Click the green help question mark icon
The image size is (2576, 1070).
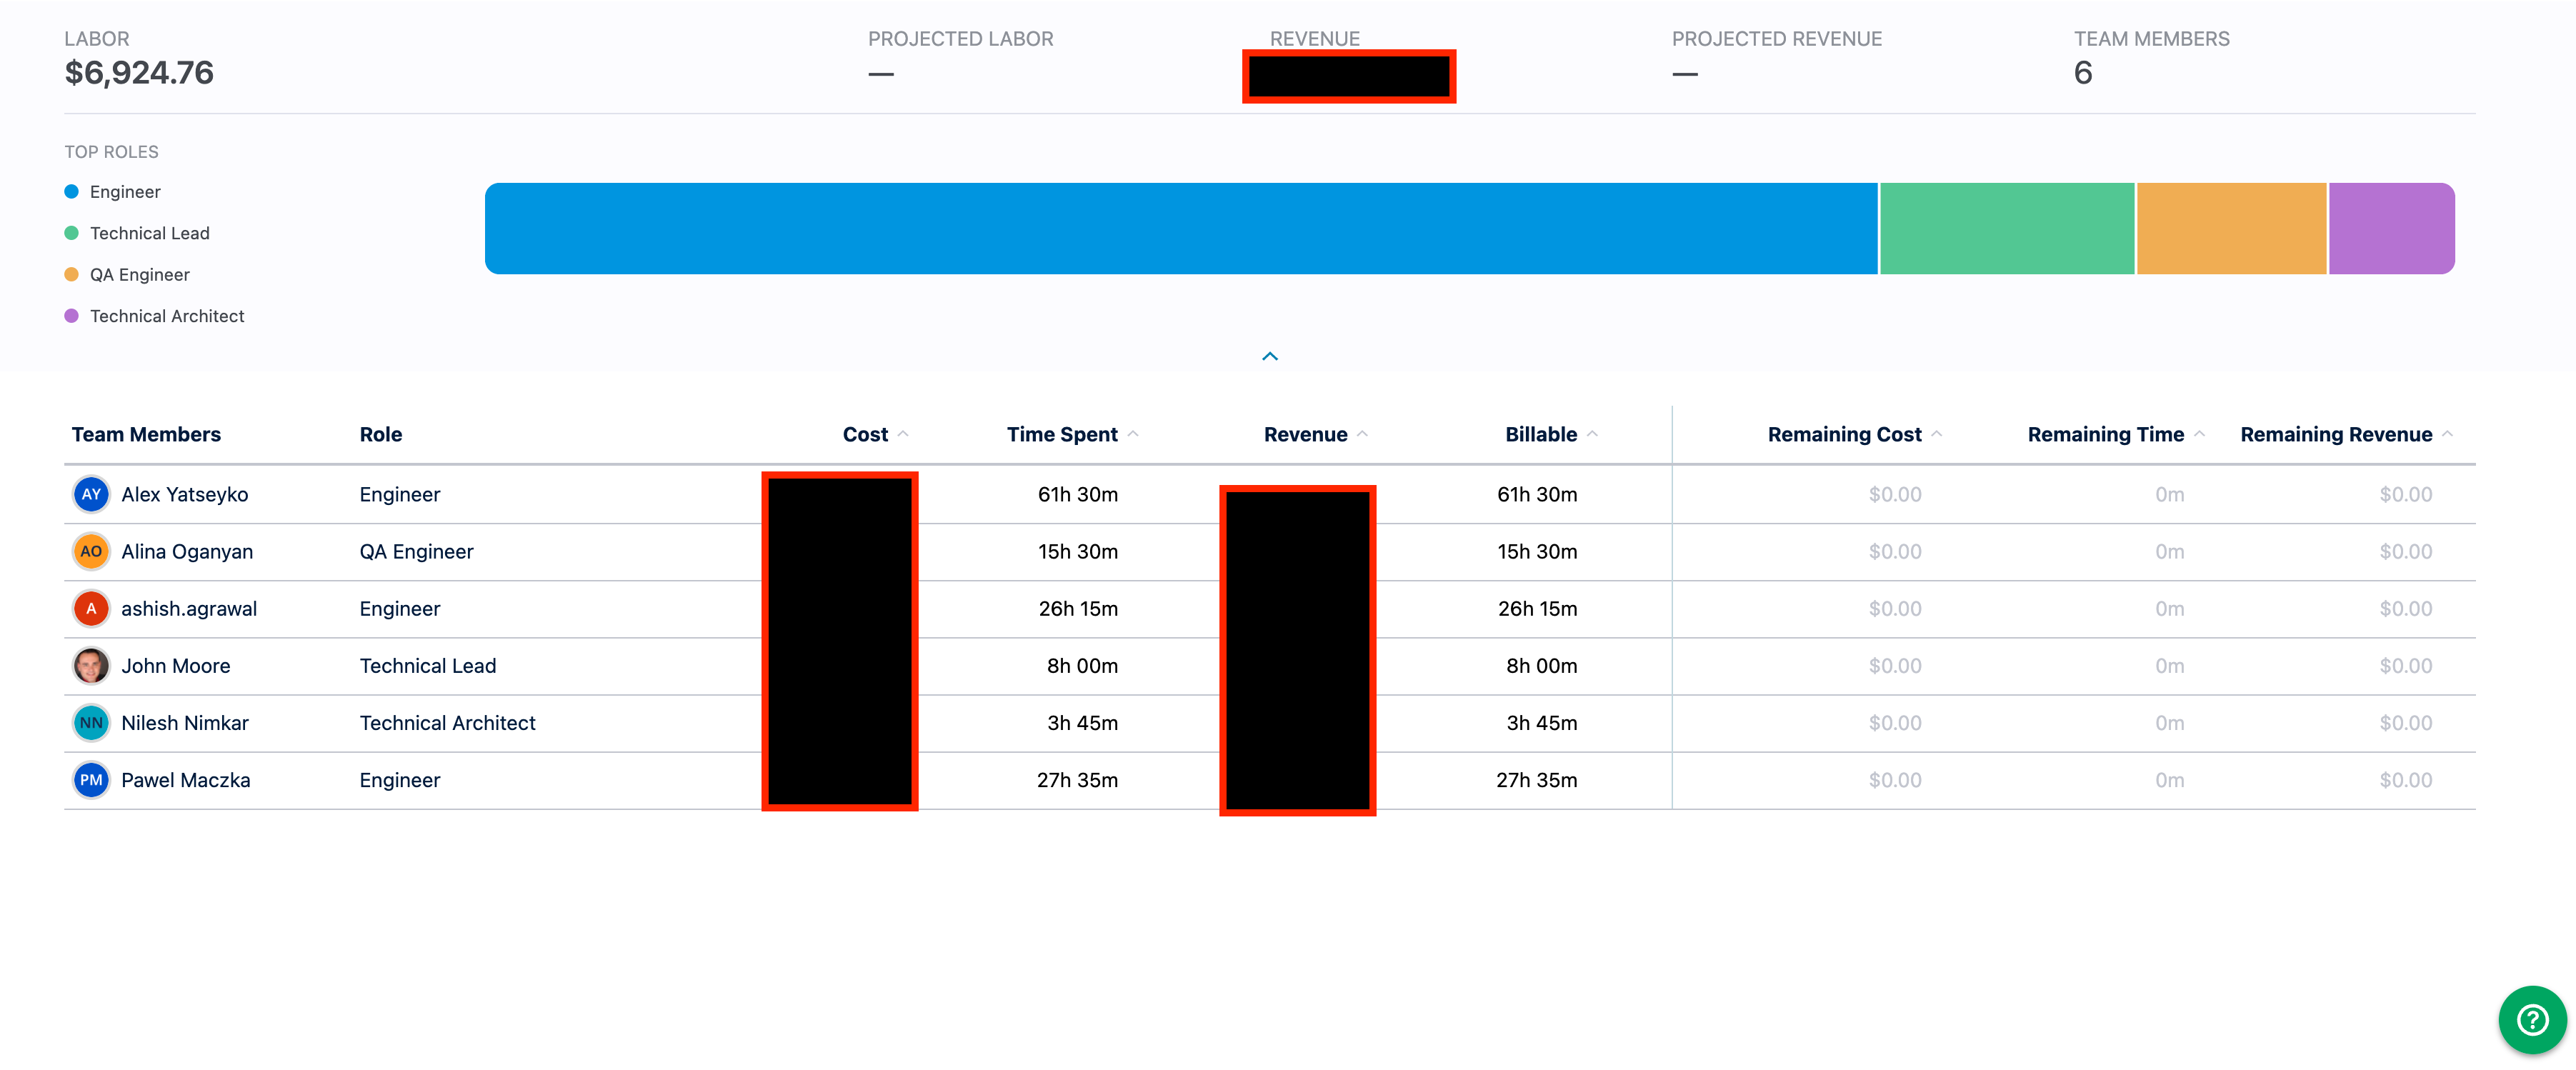coord(2532,1020)
